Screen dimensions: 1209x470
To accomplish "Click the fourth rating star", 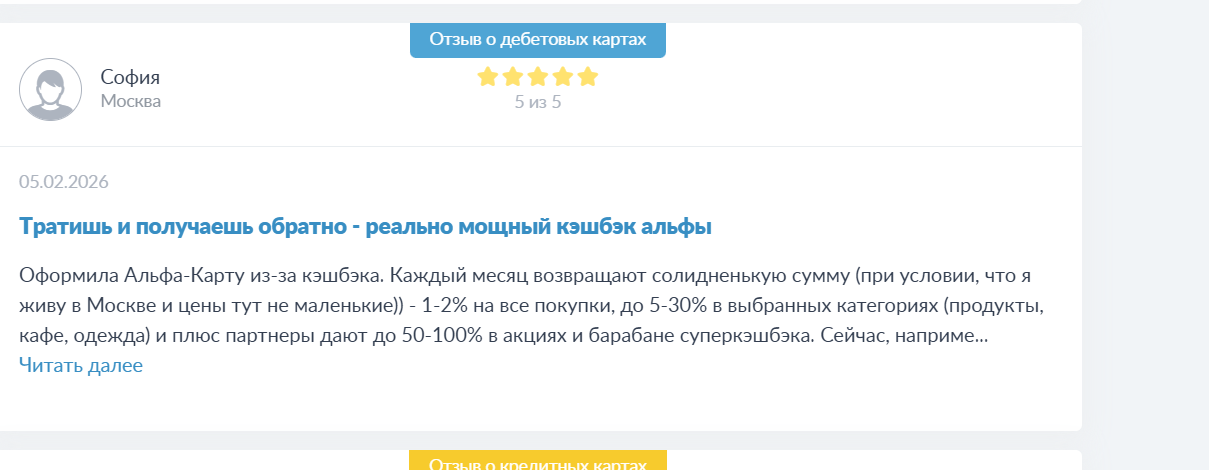I will (x=563, y=77).
